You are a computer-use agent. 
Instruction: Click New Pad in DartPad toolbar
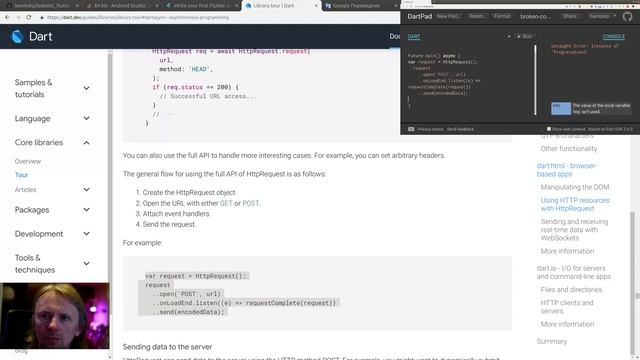tap(448, 16)
